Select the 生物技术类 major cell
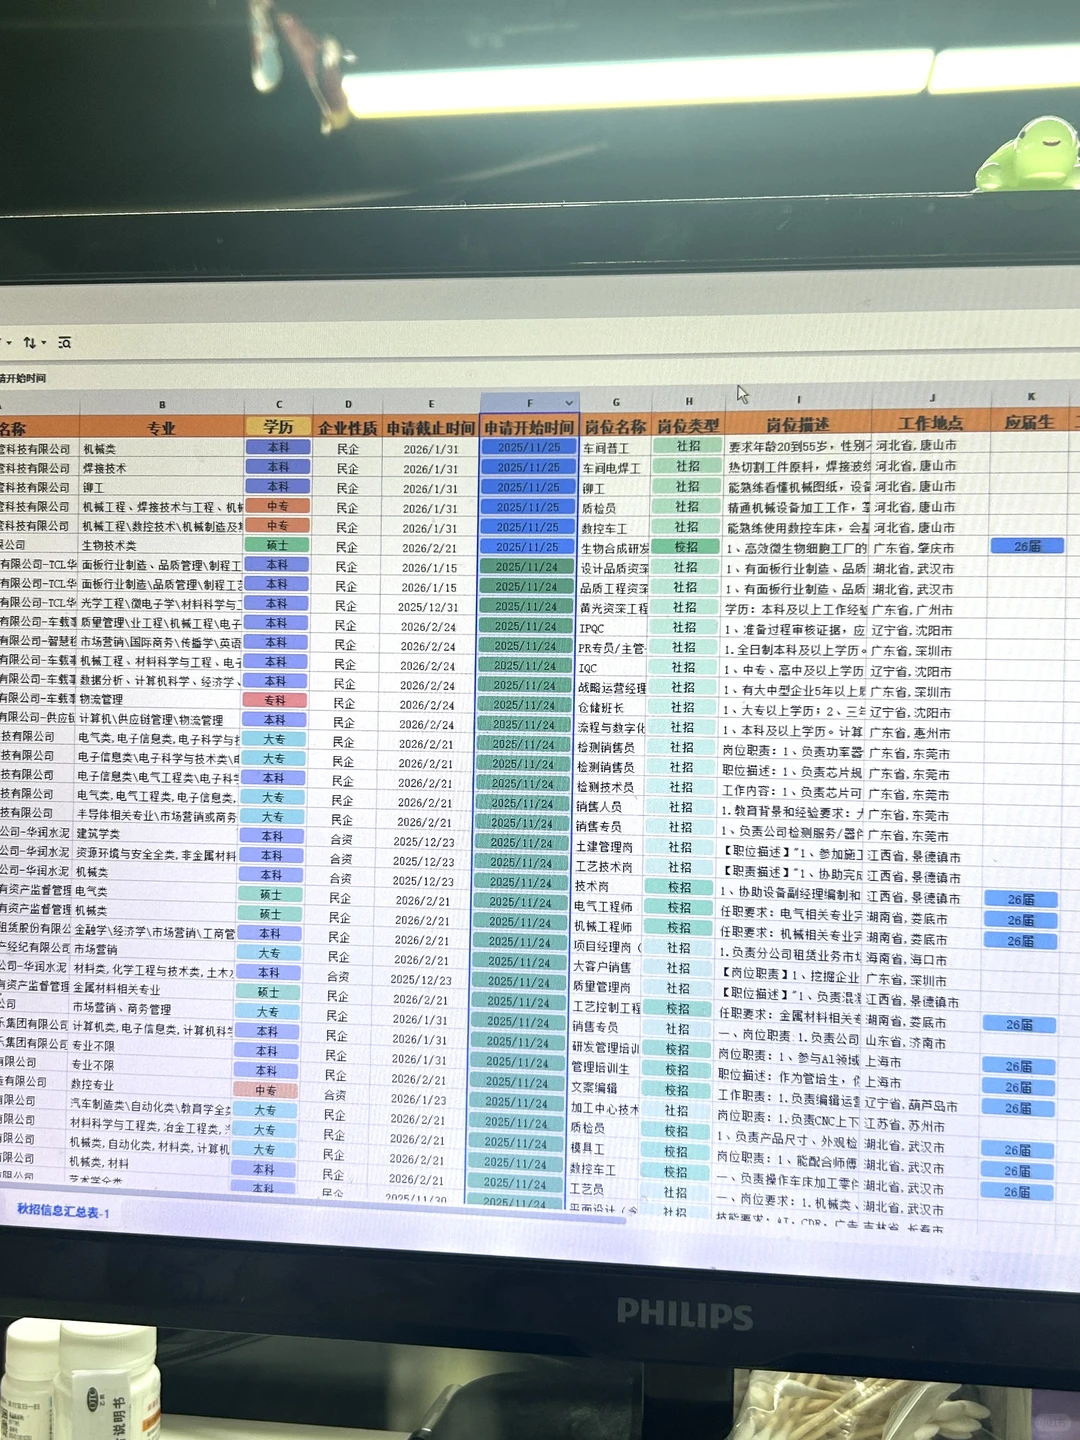Image resolution: width=1080 pixels, height=1440 pixels. click(x=161, y=545)
